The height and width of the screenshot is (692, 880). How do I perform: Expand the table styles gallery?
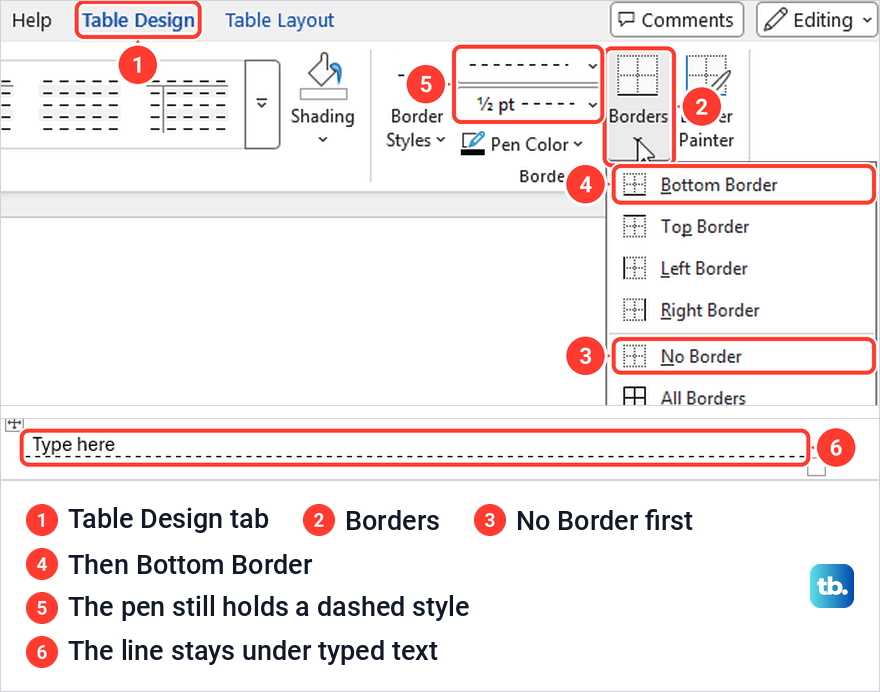[x=262, y=104]
